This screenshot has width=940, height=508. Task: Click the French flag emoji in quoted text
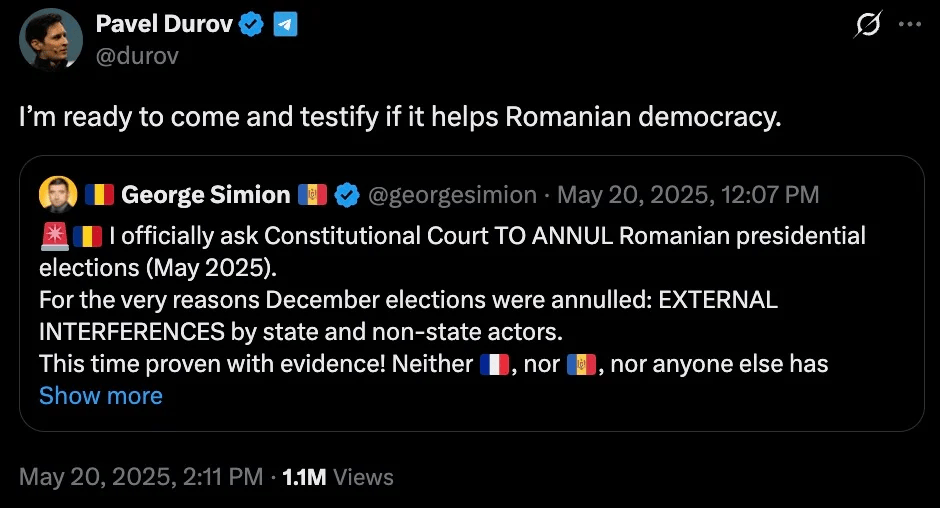pyautogui.click(x=495, y=363)
